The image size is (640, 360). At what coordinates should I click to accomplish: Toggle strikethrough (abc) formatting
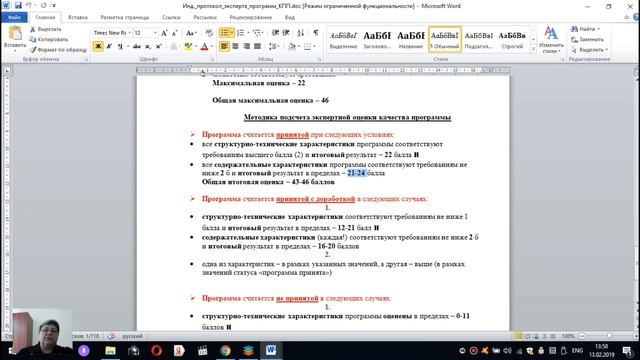click(x=137, y=47)
